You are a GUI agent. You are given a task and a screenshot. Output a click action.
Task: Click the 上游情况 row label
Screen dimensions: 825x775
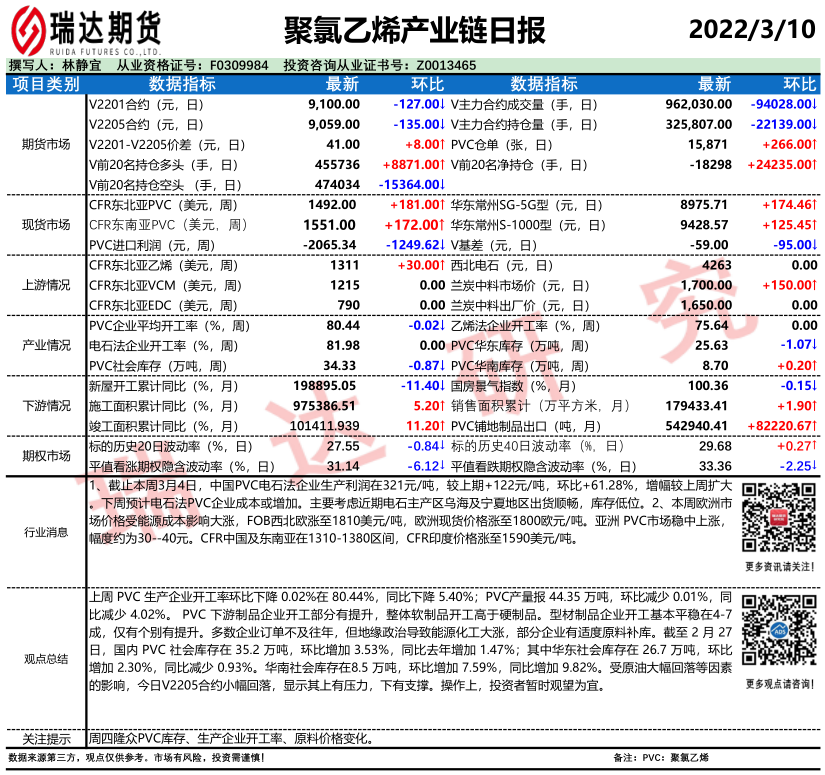[x=46, y=285]
